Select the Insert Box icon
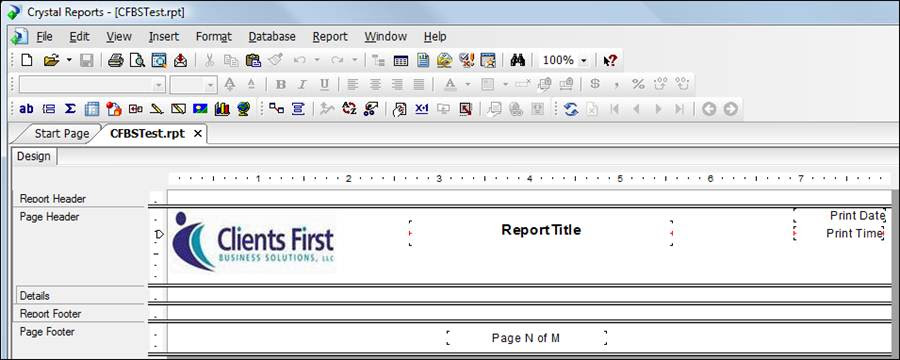This screenshot has height=360, width=900. [179, 109]
